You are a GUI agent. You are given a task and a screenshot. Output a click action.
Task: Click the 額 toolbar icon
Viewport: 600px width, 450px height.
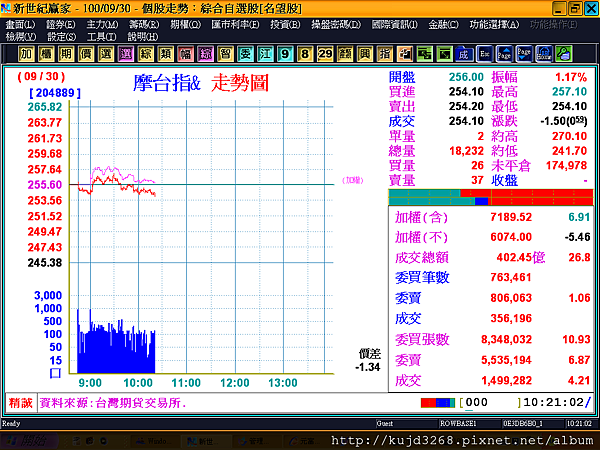point(345,54)
